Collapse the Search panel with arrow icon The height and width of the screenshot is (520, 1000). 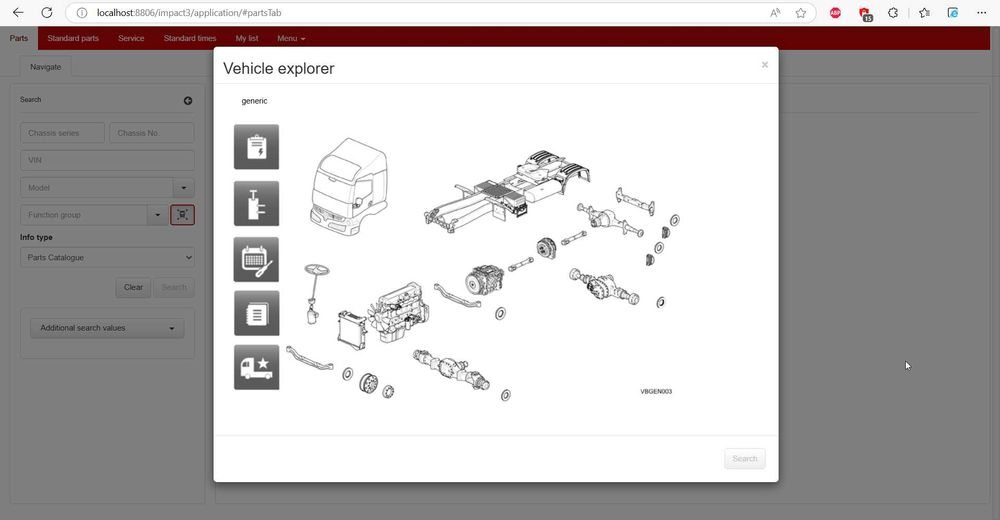[x=188, y=100]
